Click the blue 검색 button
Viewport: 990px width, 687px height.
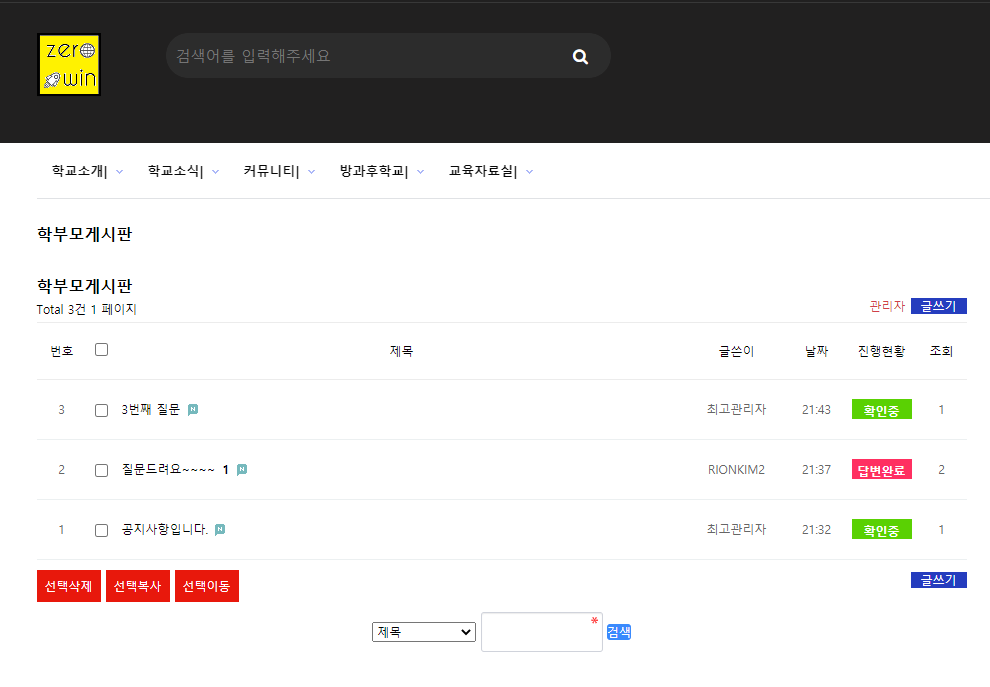coord(619,632)
